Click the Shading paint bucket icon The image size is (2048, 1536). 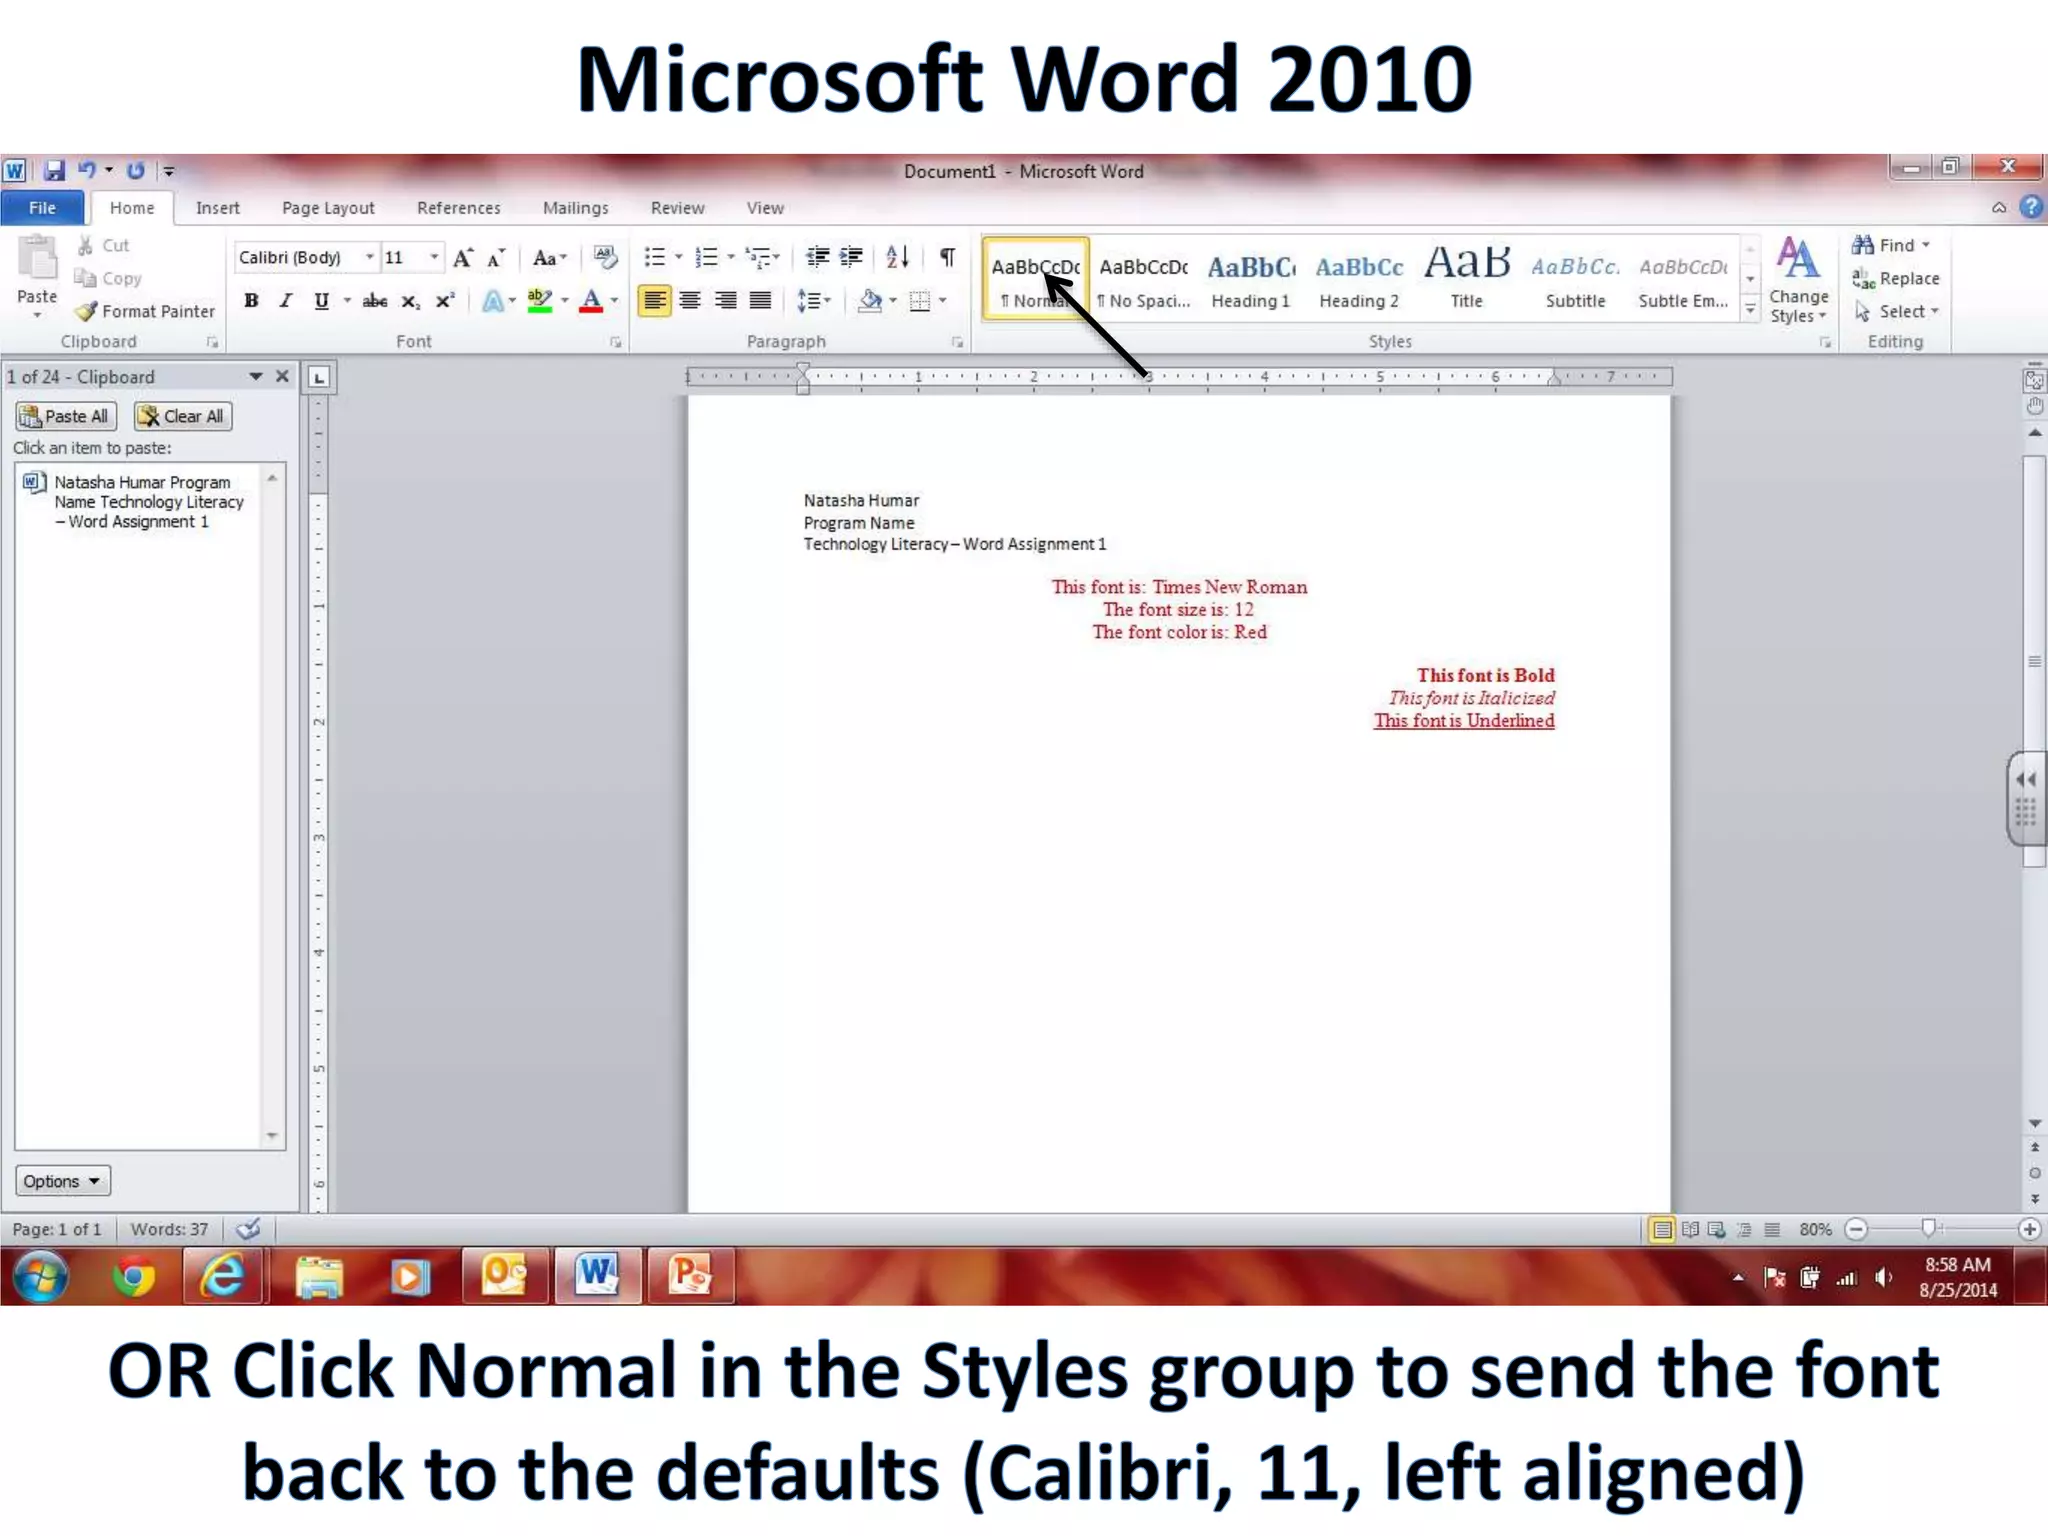tap(871, 300)
